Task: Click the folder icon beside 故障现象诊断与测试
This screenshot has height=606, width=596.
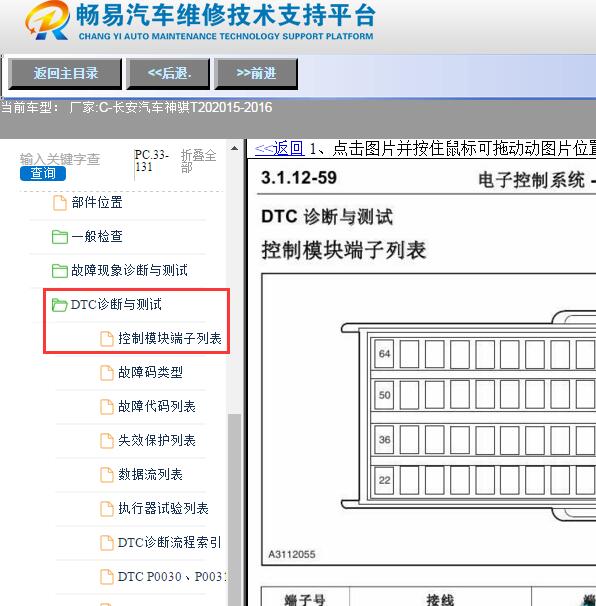Action: (60, 271)
